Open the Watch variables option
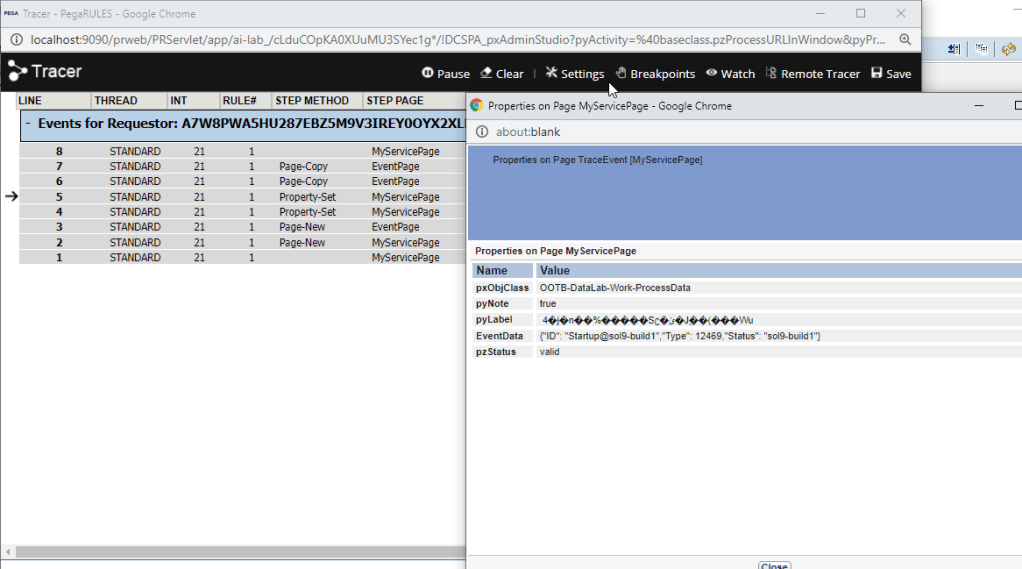The width and height of the screenshot is (1022, 569). pyautogui.click(x=730, y=74)
